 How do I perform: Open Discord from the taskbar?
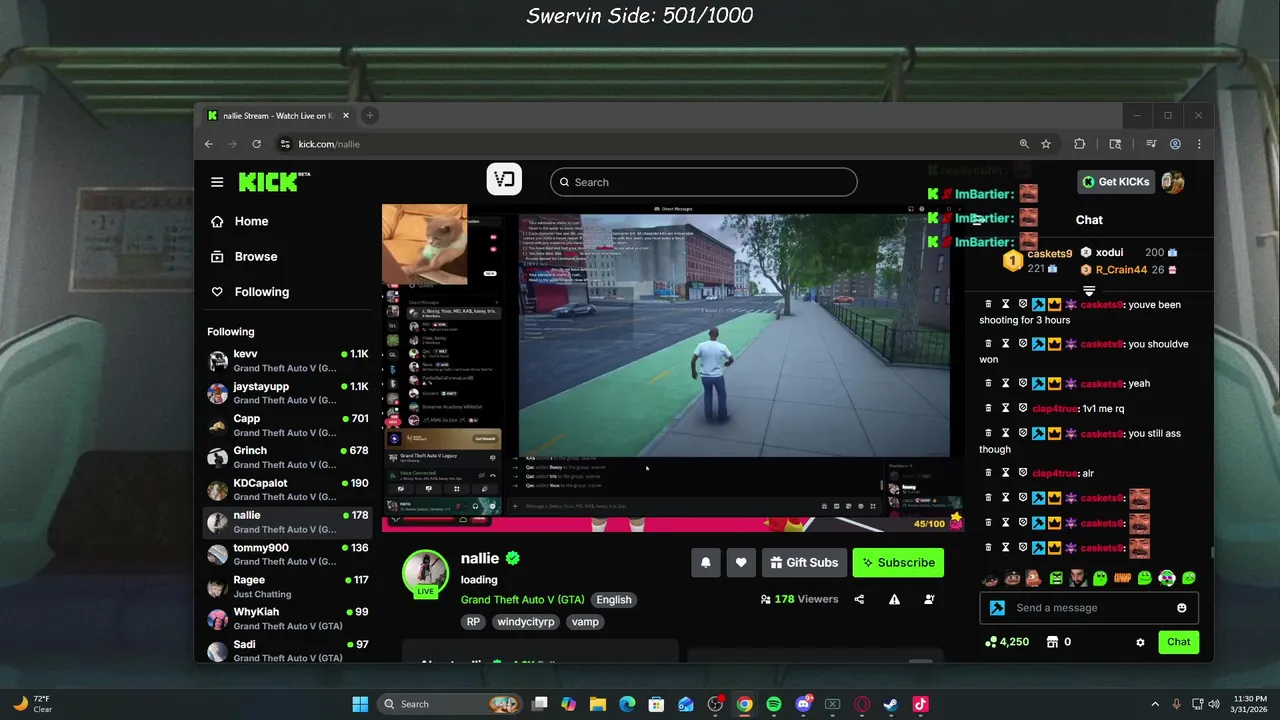click(x=803, y=704)
